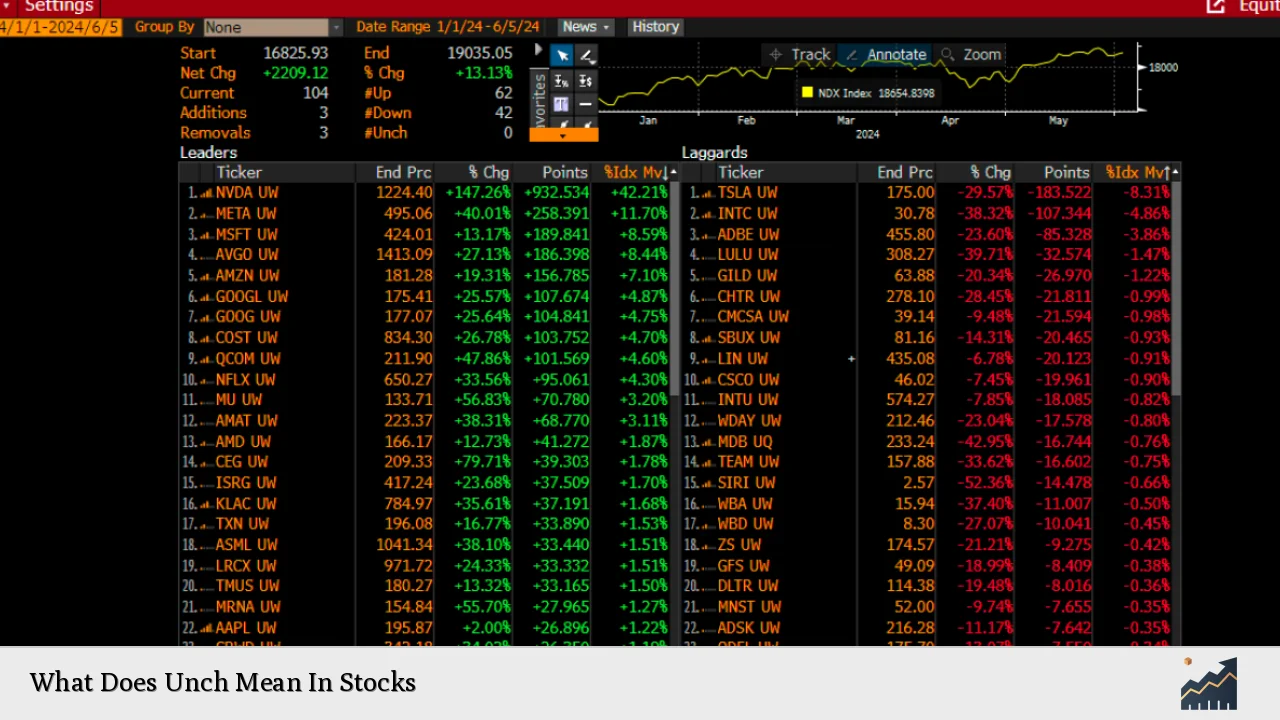Open the News dropdown
This screenshot has width=1280, height=720.
(x=586, y=27)
